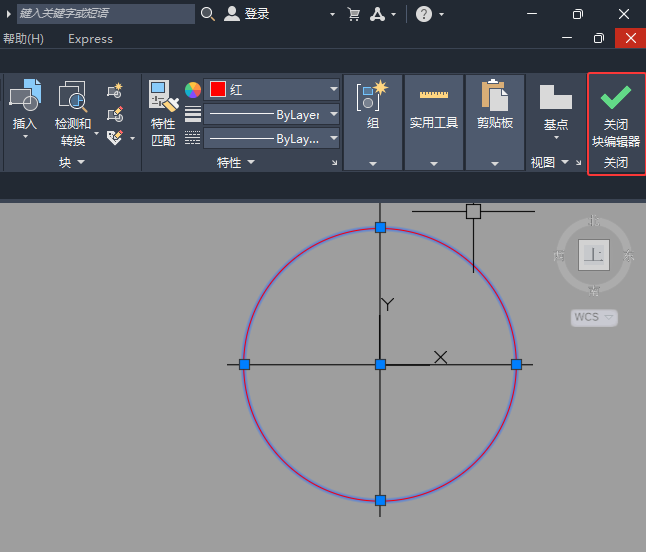Click the lineweight icon in Properties
This screenshot has height=552, width=646.
pyautogui.click(x=193, y=114)
